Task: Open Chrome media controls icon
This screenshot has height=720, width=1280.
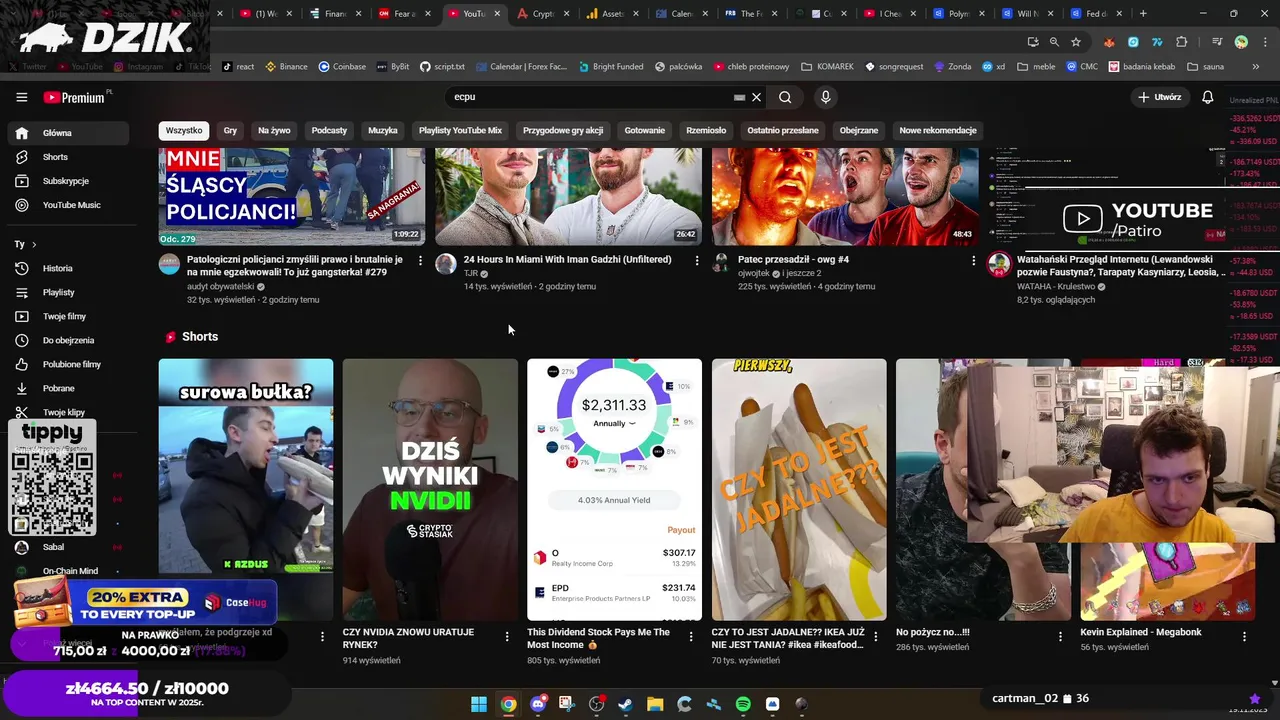Action: pyautogui.click(x=1217, y=42)
